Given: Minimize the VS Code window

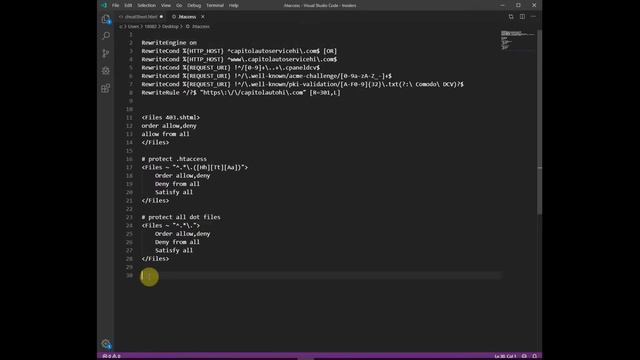Looking at the screenshot, I should pyautogui.click(x=502, y=5).
